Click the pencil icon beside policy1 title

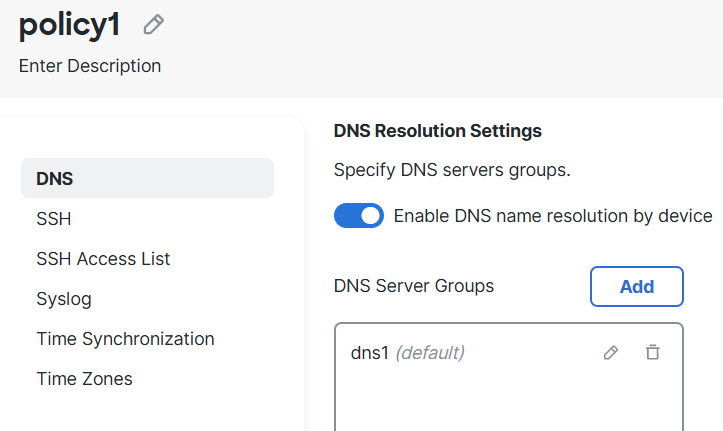tap(153, 26)
